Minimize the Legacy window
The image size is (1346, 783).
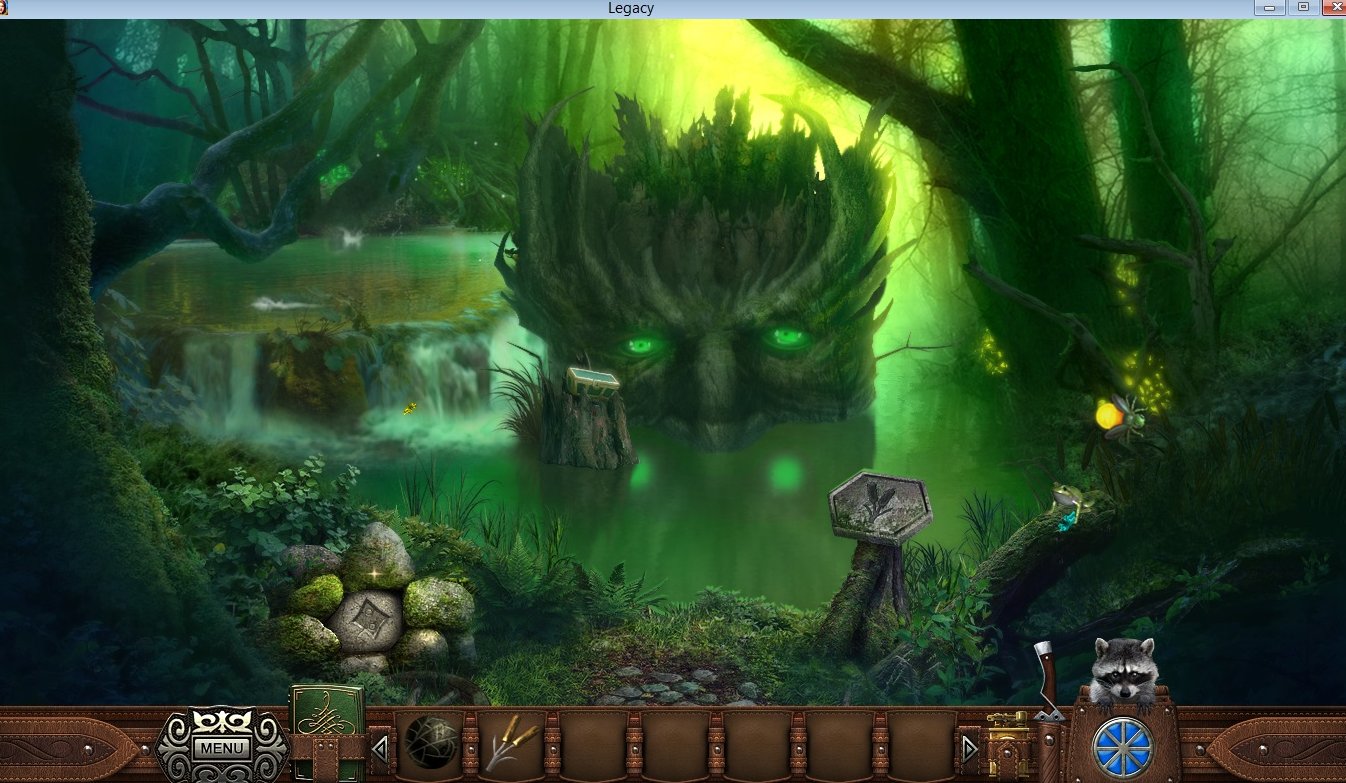coord(1269,7)
